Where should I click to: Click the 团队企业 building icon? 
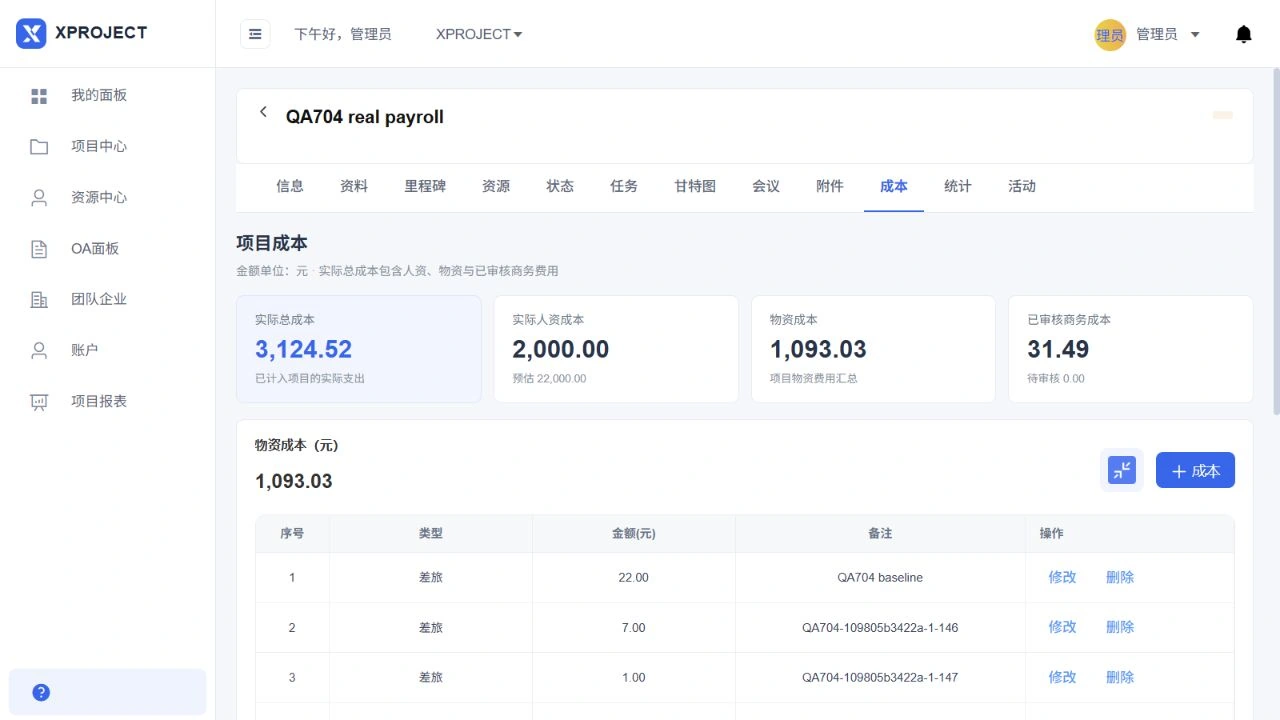tap(39, 299)
